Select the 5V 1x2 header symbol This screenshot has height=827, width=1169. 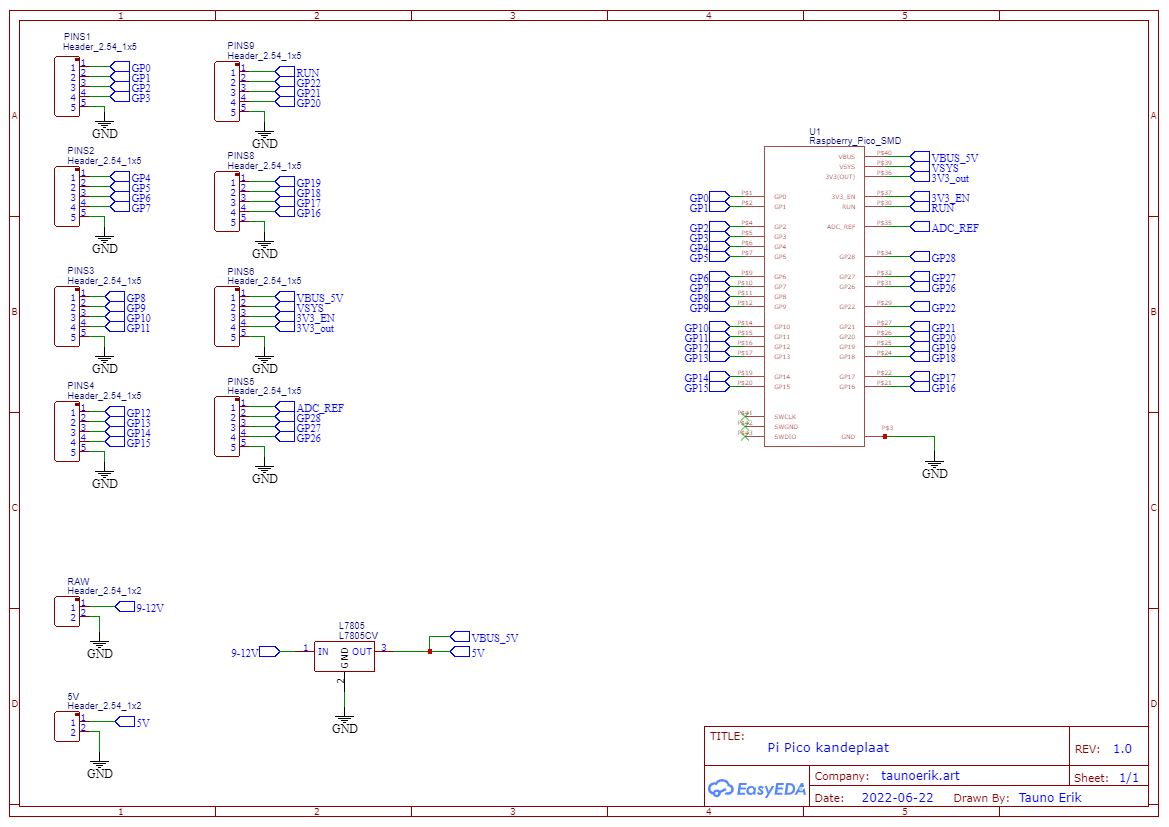coord(67,726)
